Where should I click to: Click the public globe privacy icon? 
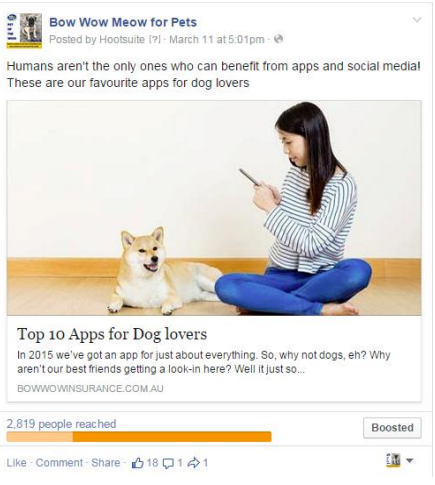coord(278,39)
